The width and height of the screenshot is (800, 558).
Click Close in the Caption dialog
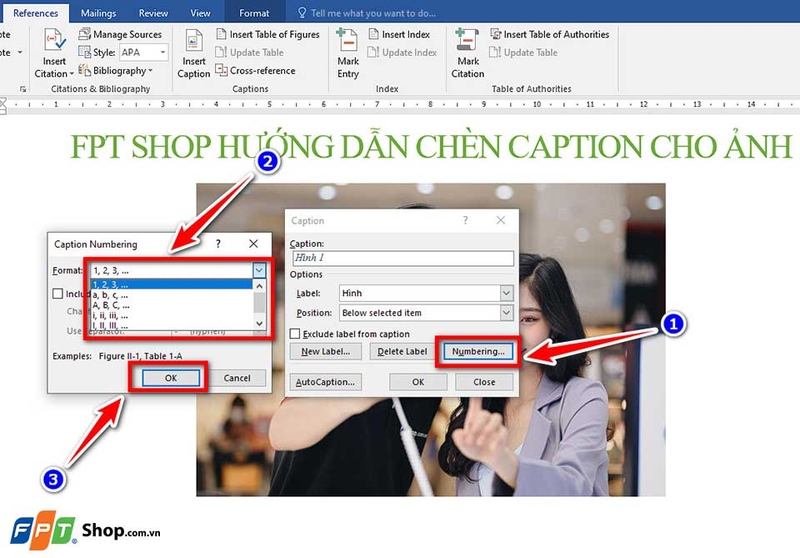point(484,382)
